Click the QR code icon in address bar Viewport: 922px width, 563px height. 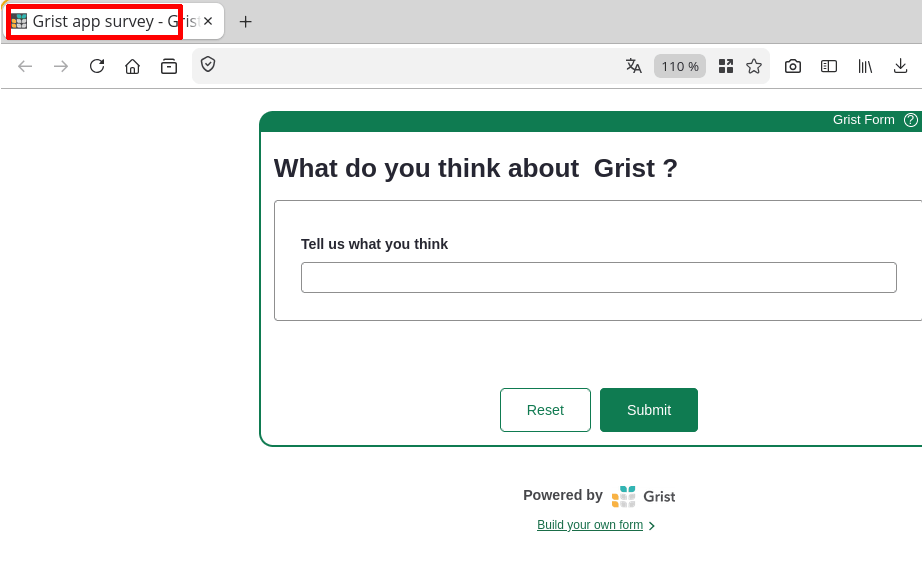click(726, 66)
